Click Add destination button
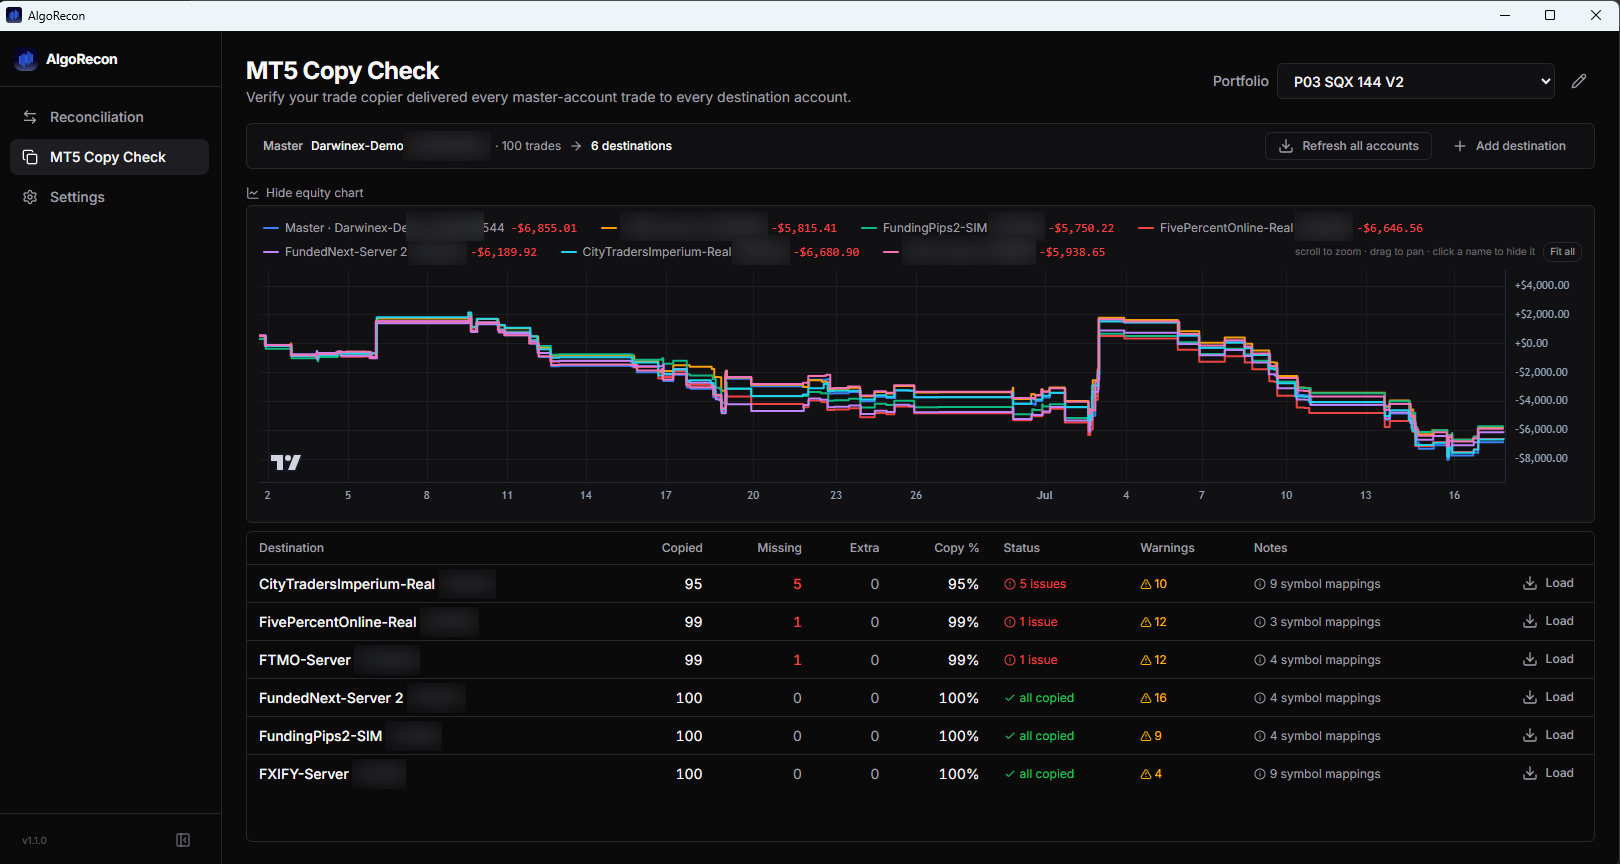 (x=1510, y=146)
